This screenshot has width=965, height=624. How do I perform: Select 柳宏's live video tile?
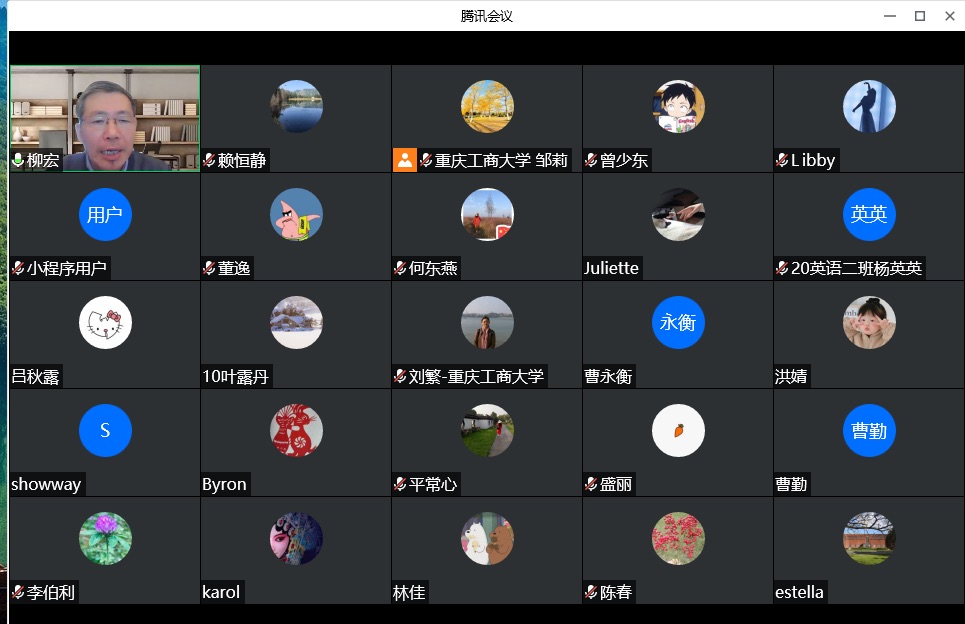click(x=105, y=118)
